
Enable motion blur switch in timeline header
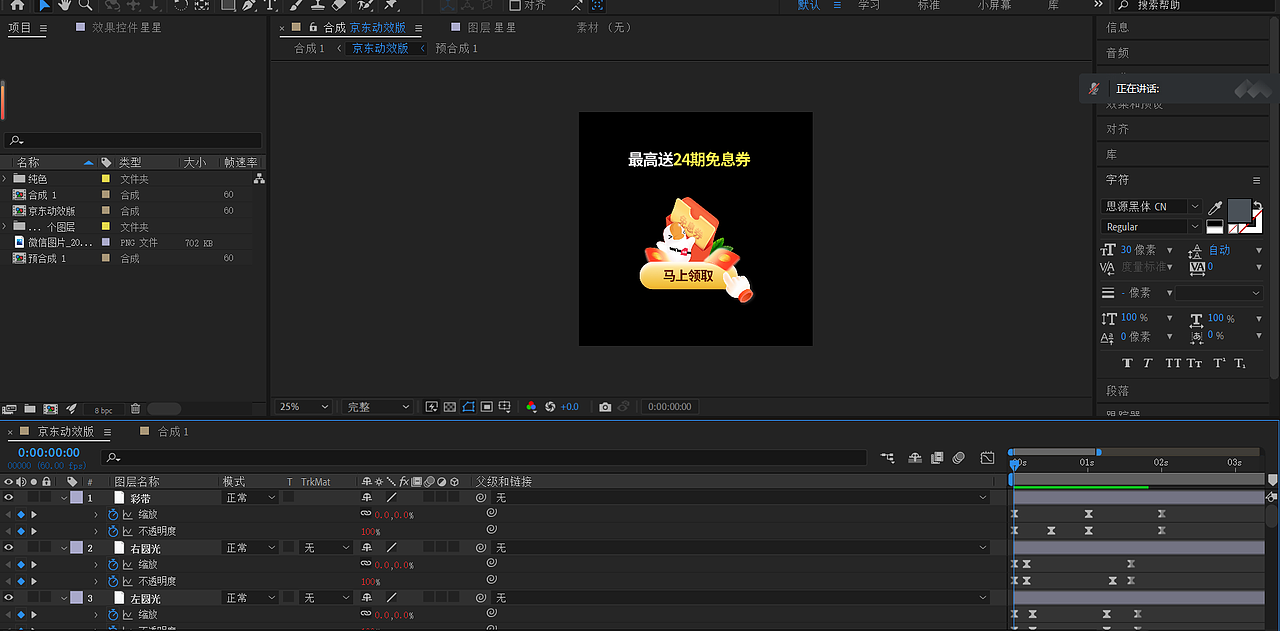click(x=959, y=458)
